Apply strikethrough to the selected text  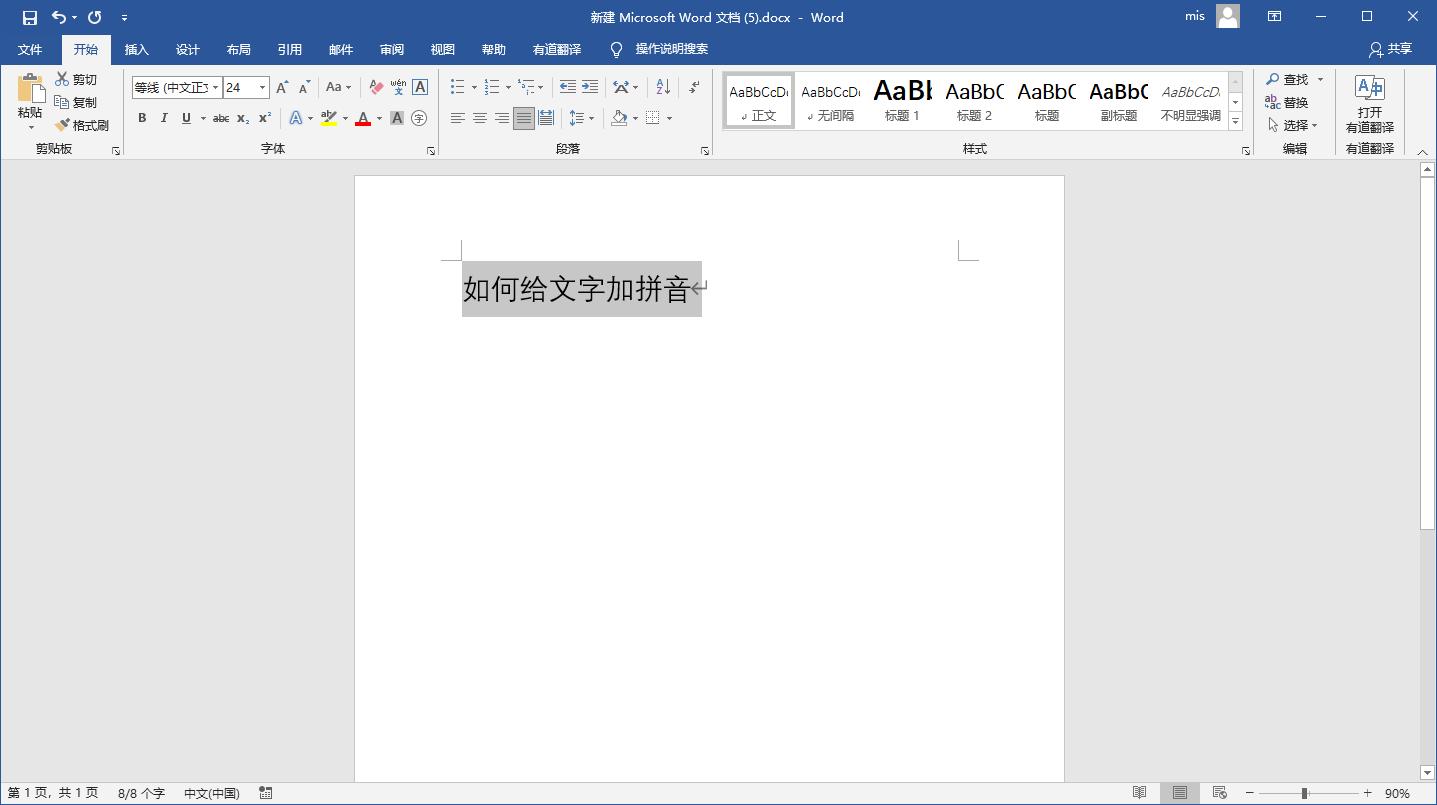[x=220, y=118]
